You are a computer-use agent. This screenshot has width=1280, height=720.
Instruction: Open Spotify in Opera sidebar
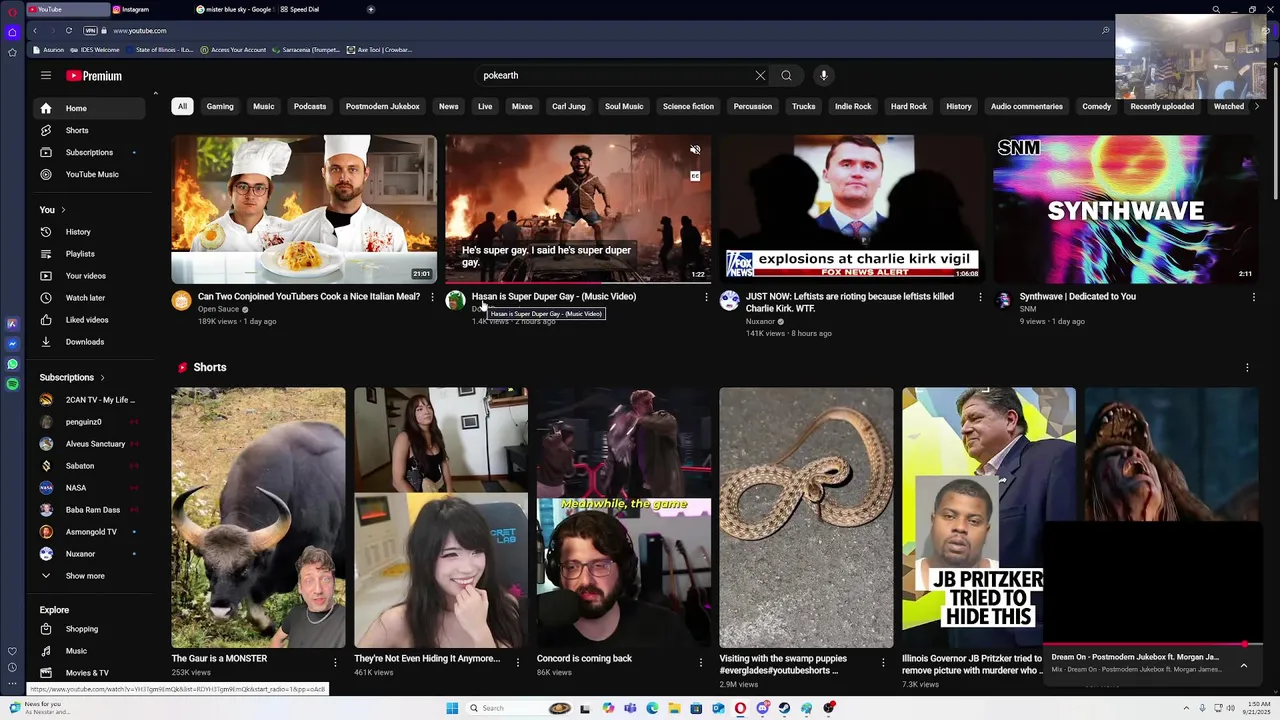(12, 384)
